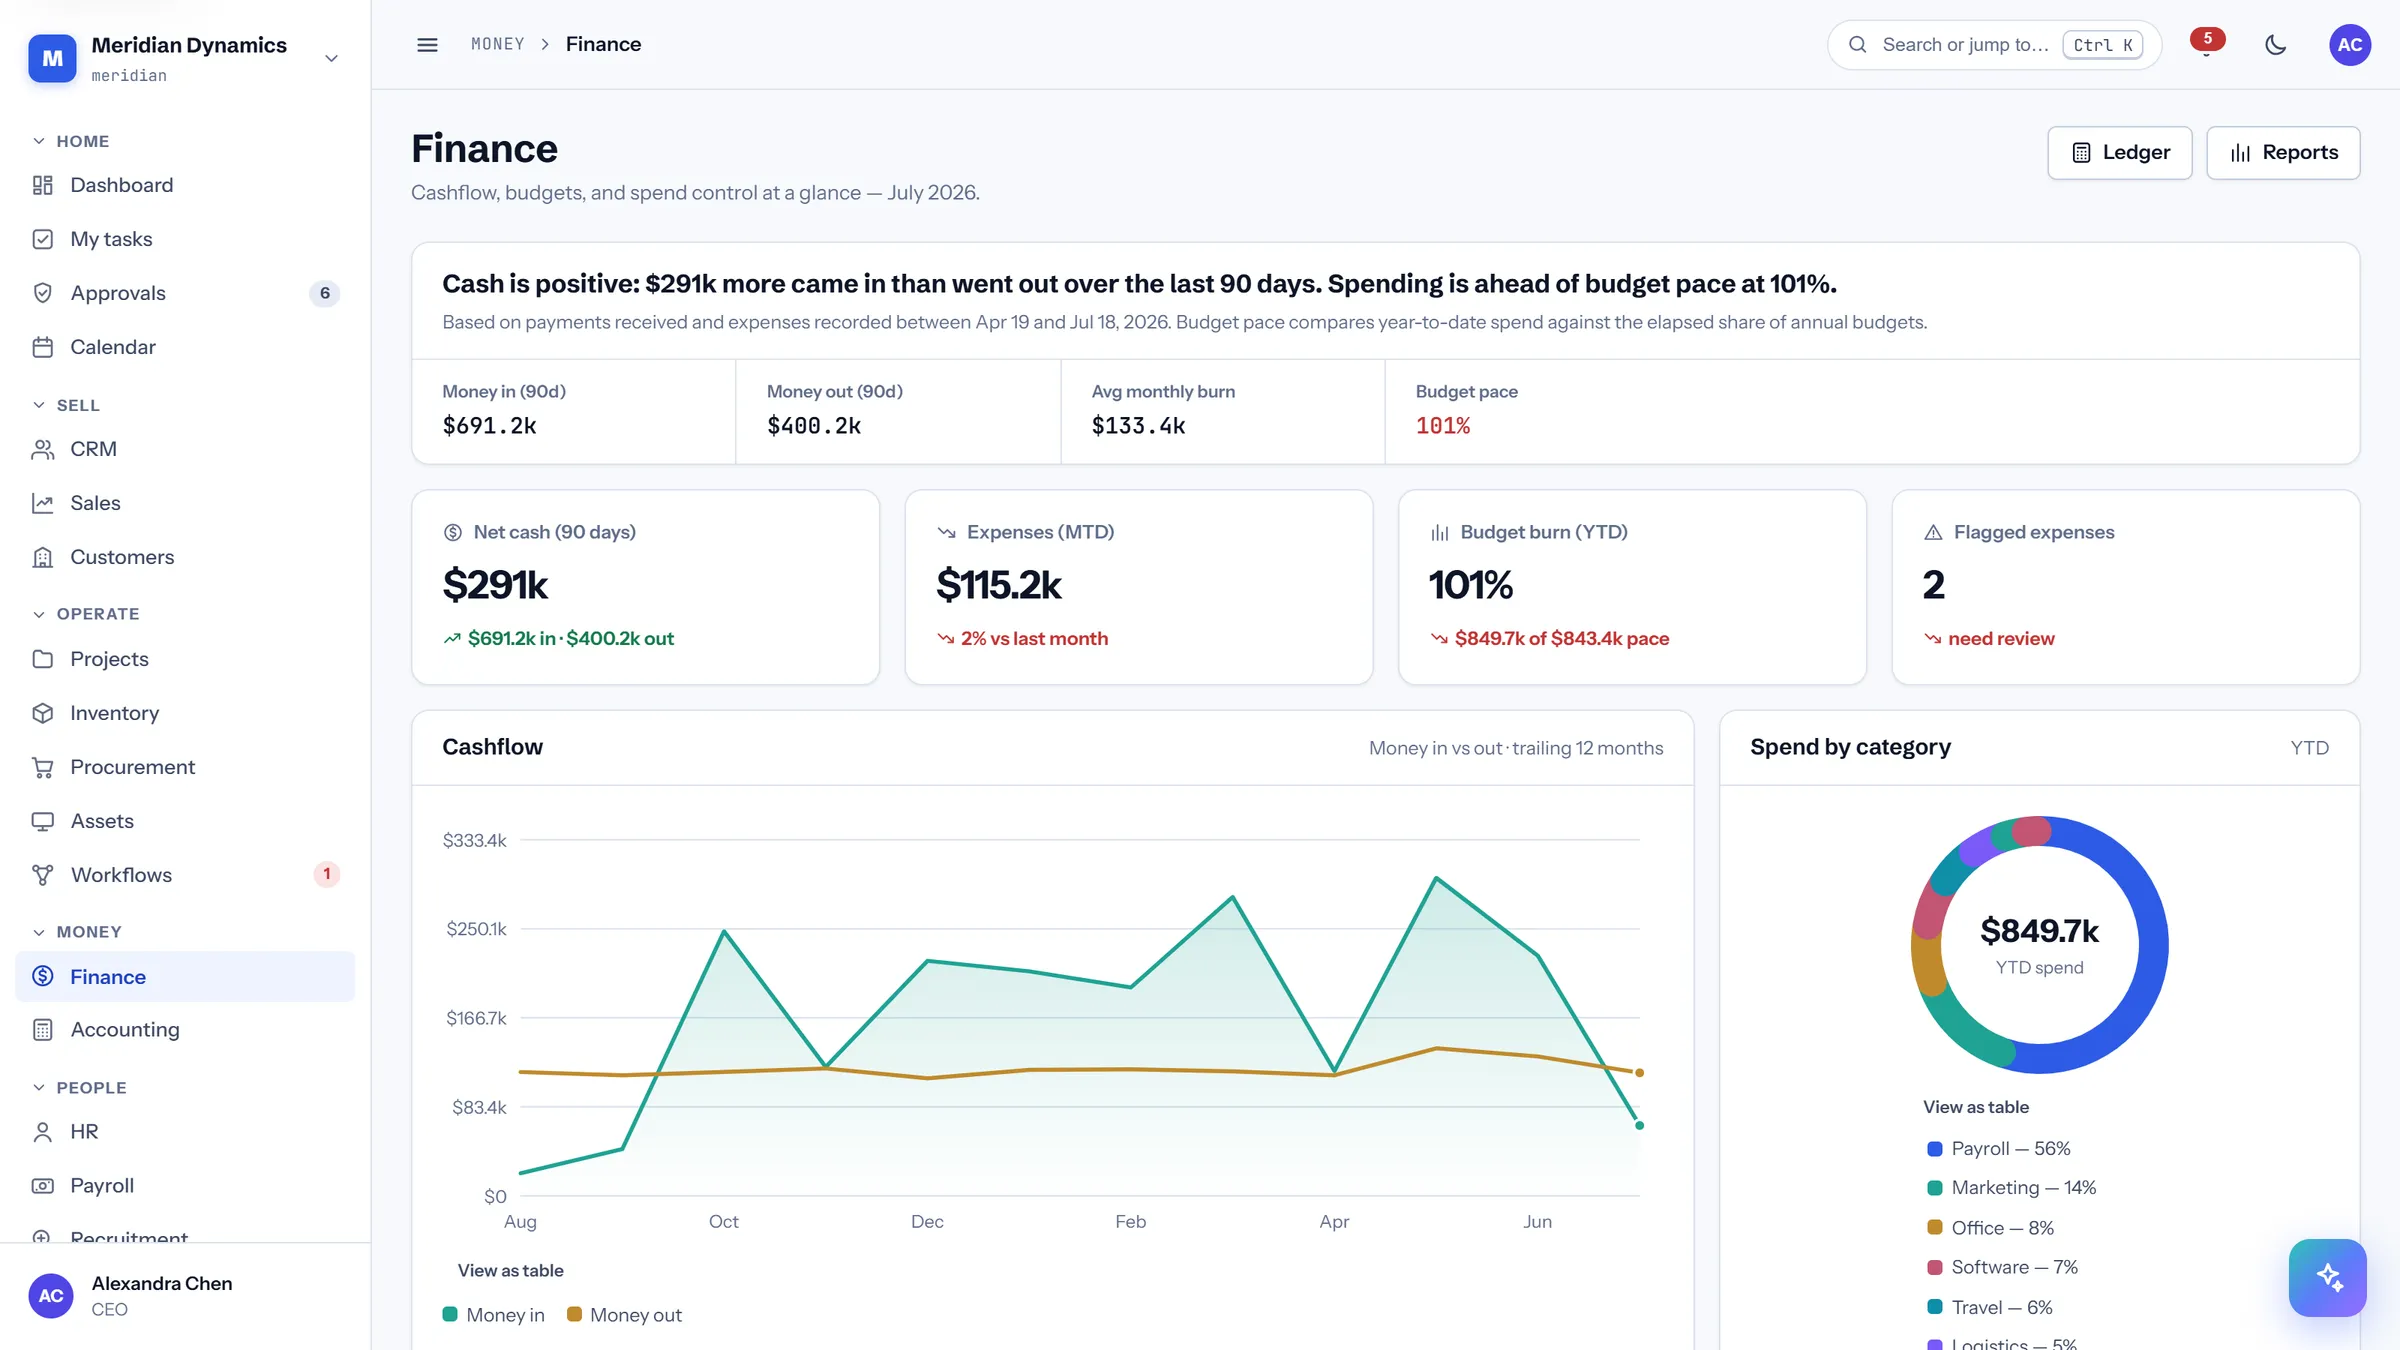Toggle the Money out legend series
The width and height of the screenshot is (2400, 1350).
pyautogui.click(x=624, y=1315)
